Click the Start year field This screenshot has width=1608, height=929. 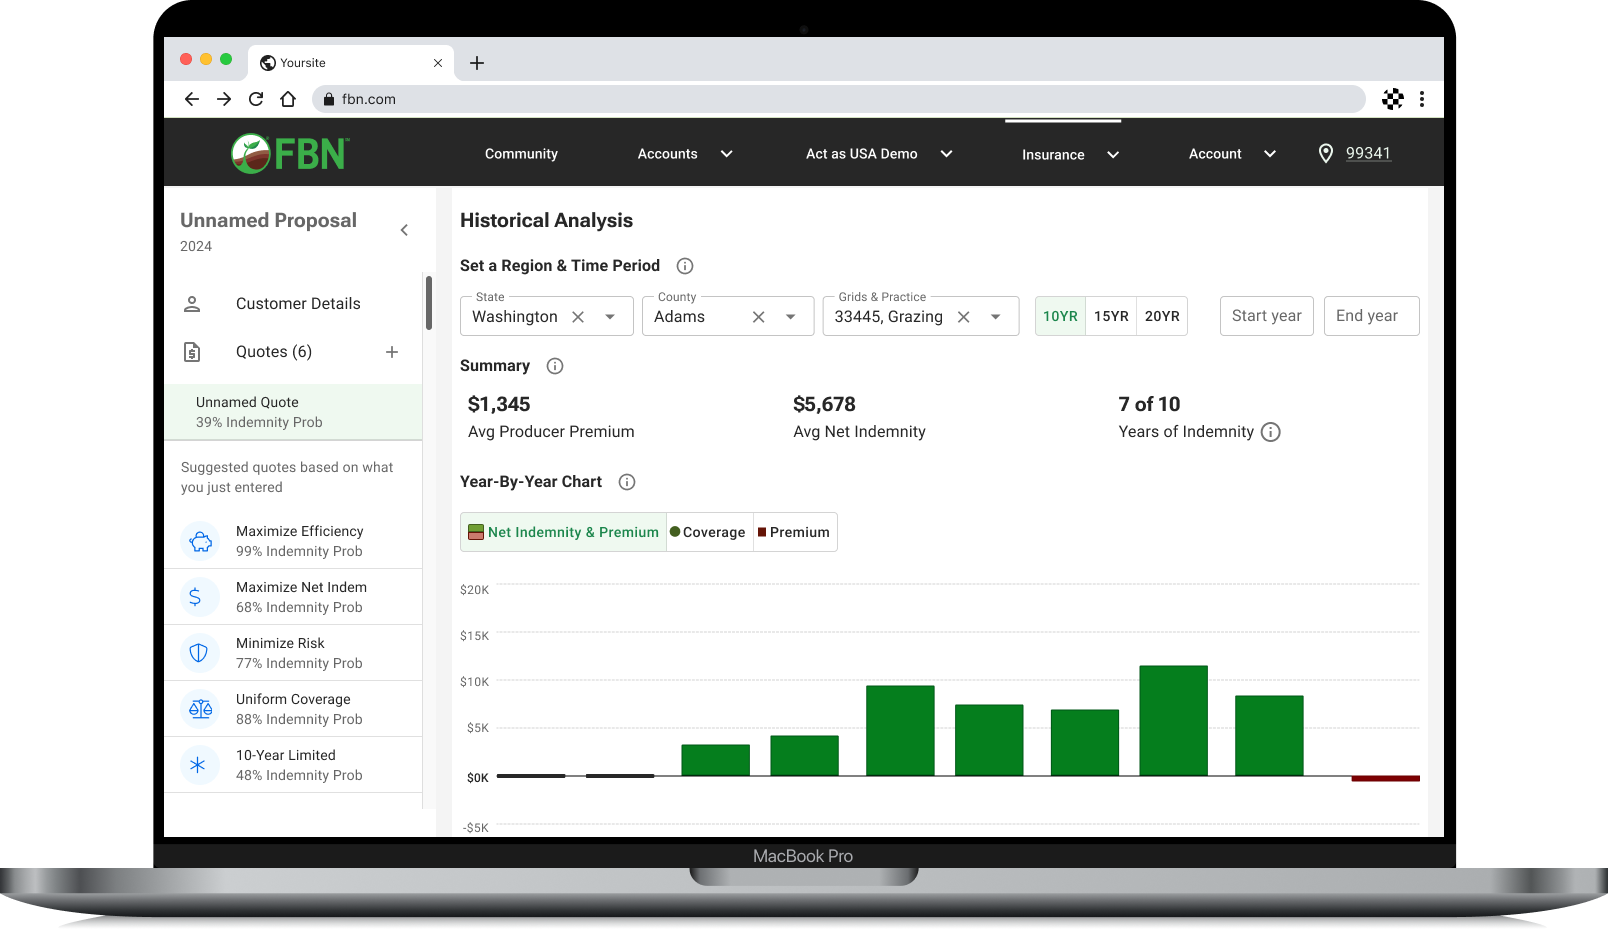point(1267,316)
